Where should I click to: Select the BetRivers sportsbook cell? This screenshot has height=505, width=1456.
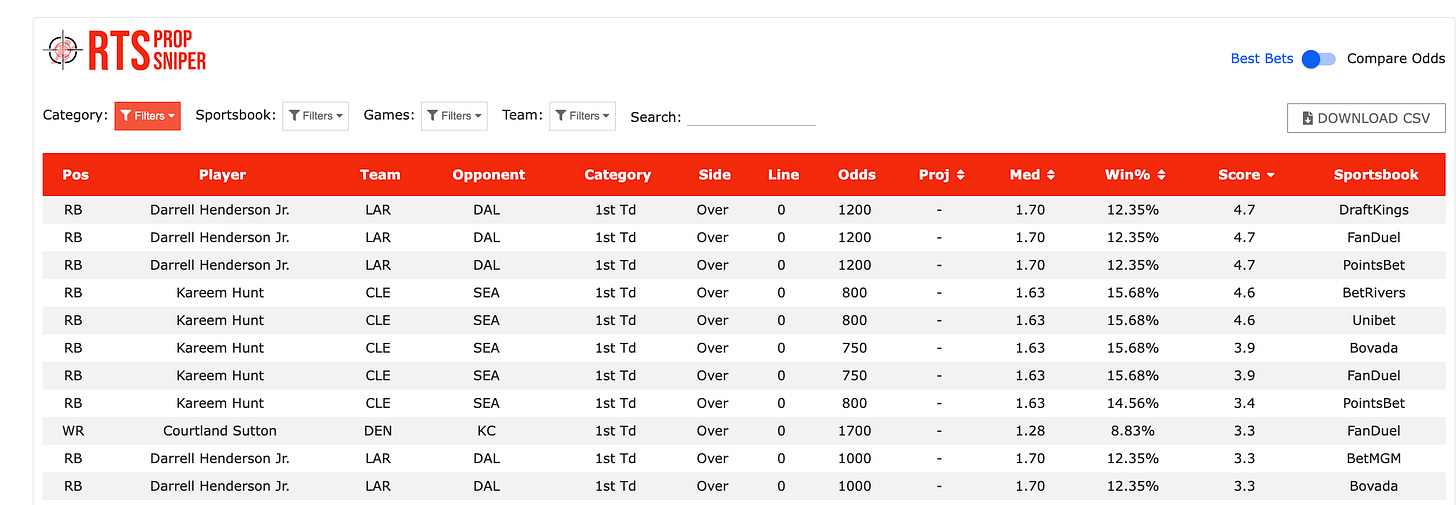[x=1374, y=293]
